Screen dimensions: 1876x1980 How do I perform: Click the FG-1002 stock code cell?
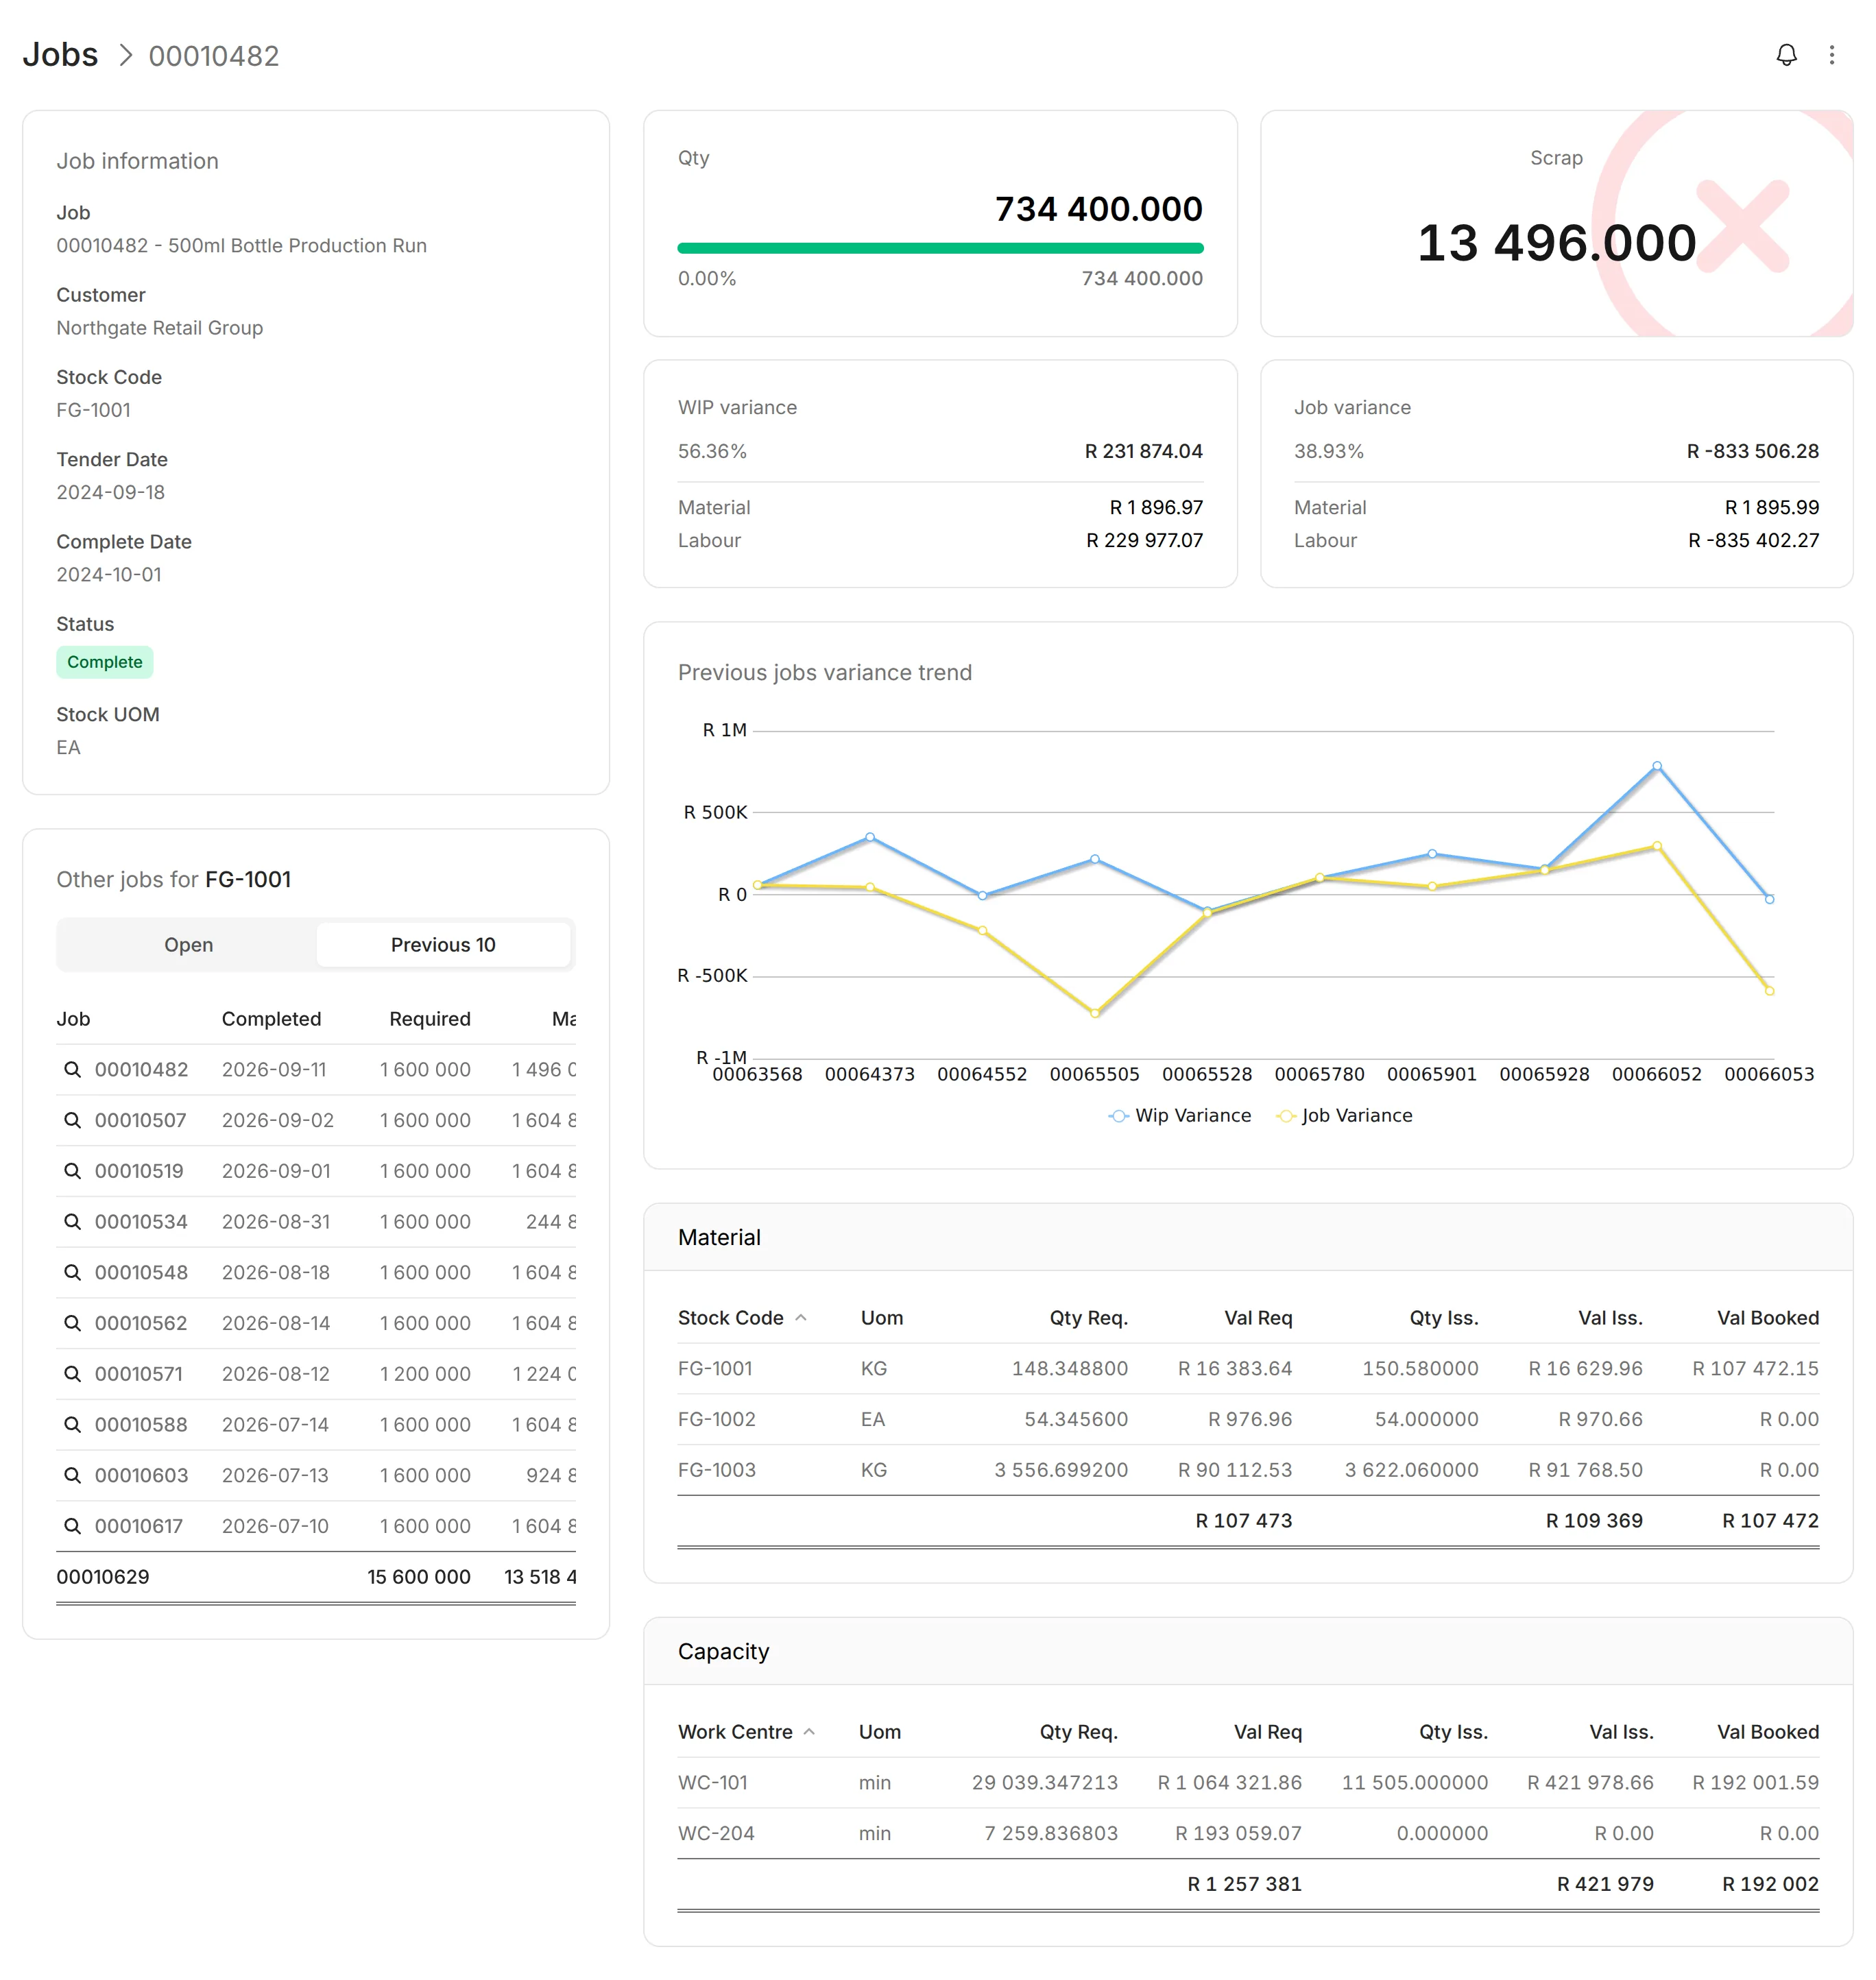coord(717,1419)
